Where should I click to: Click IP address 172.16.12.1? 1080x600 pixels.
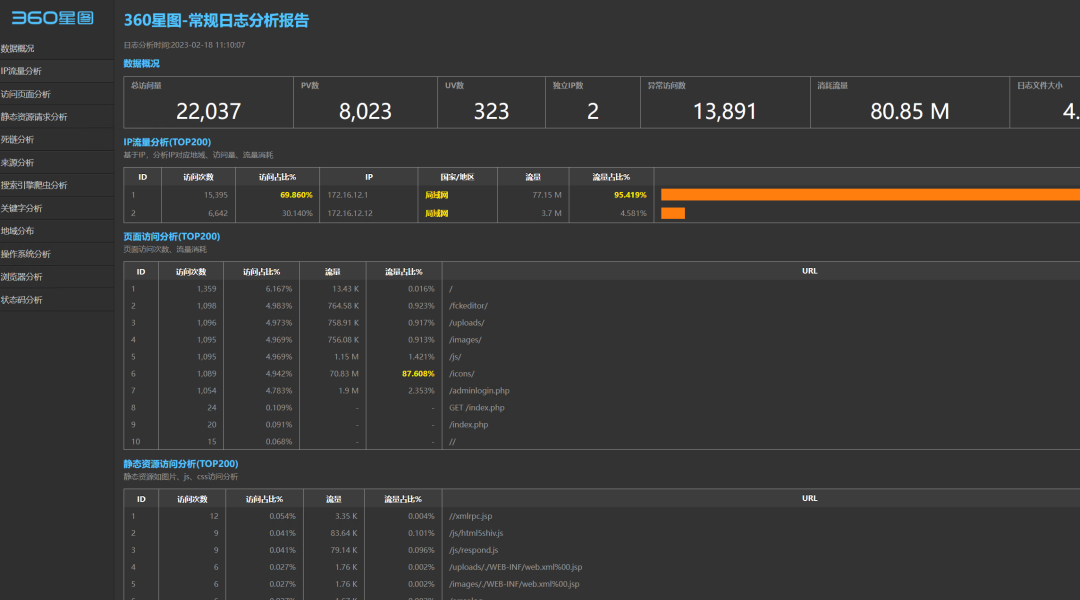click(x=347, y=195)
